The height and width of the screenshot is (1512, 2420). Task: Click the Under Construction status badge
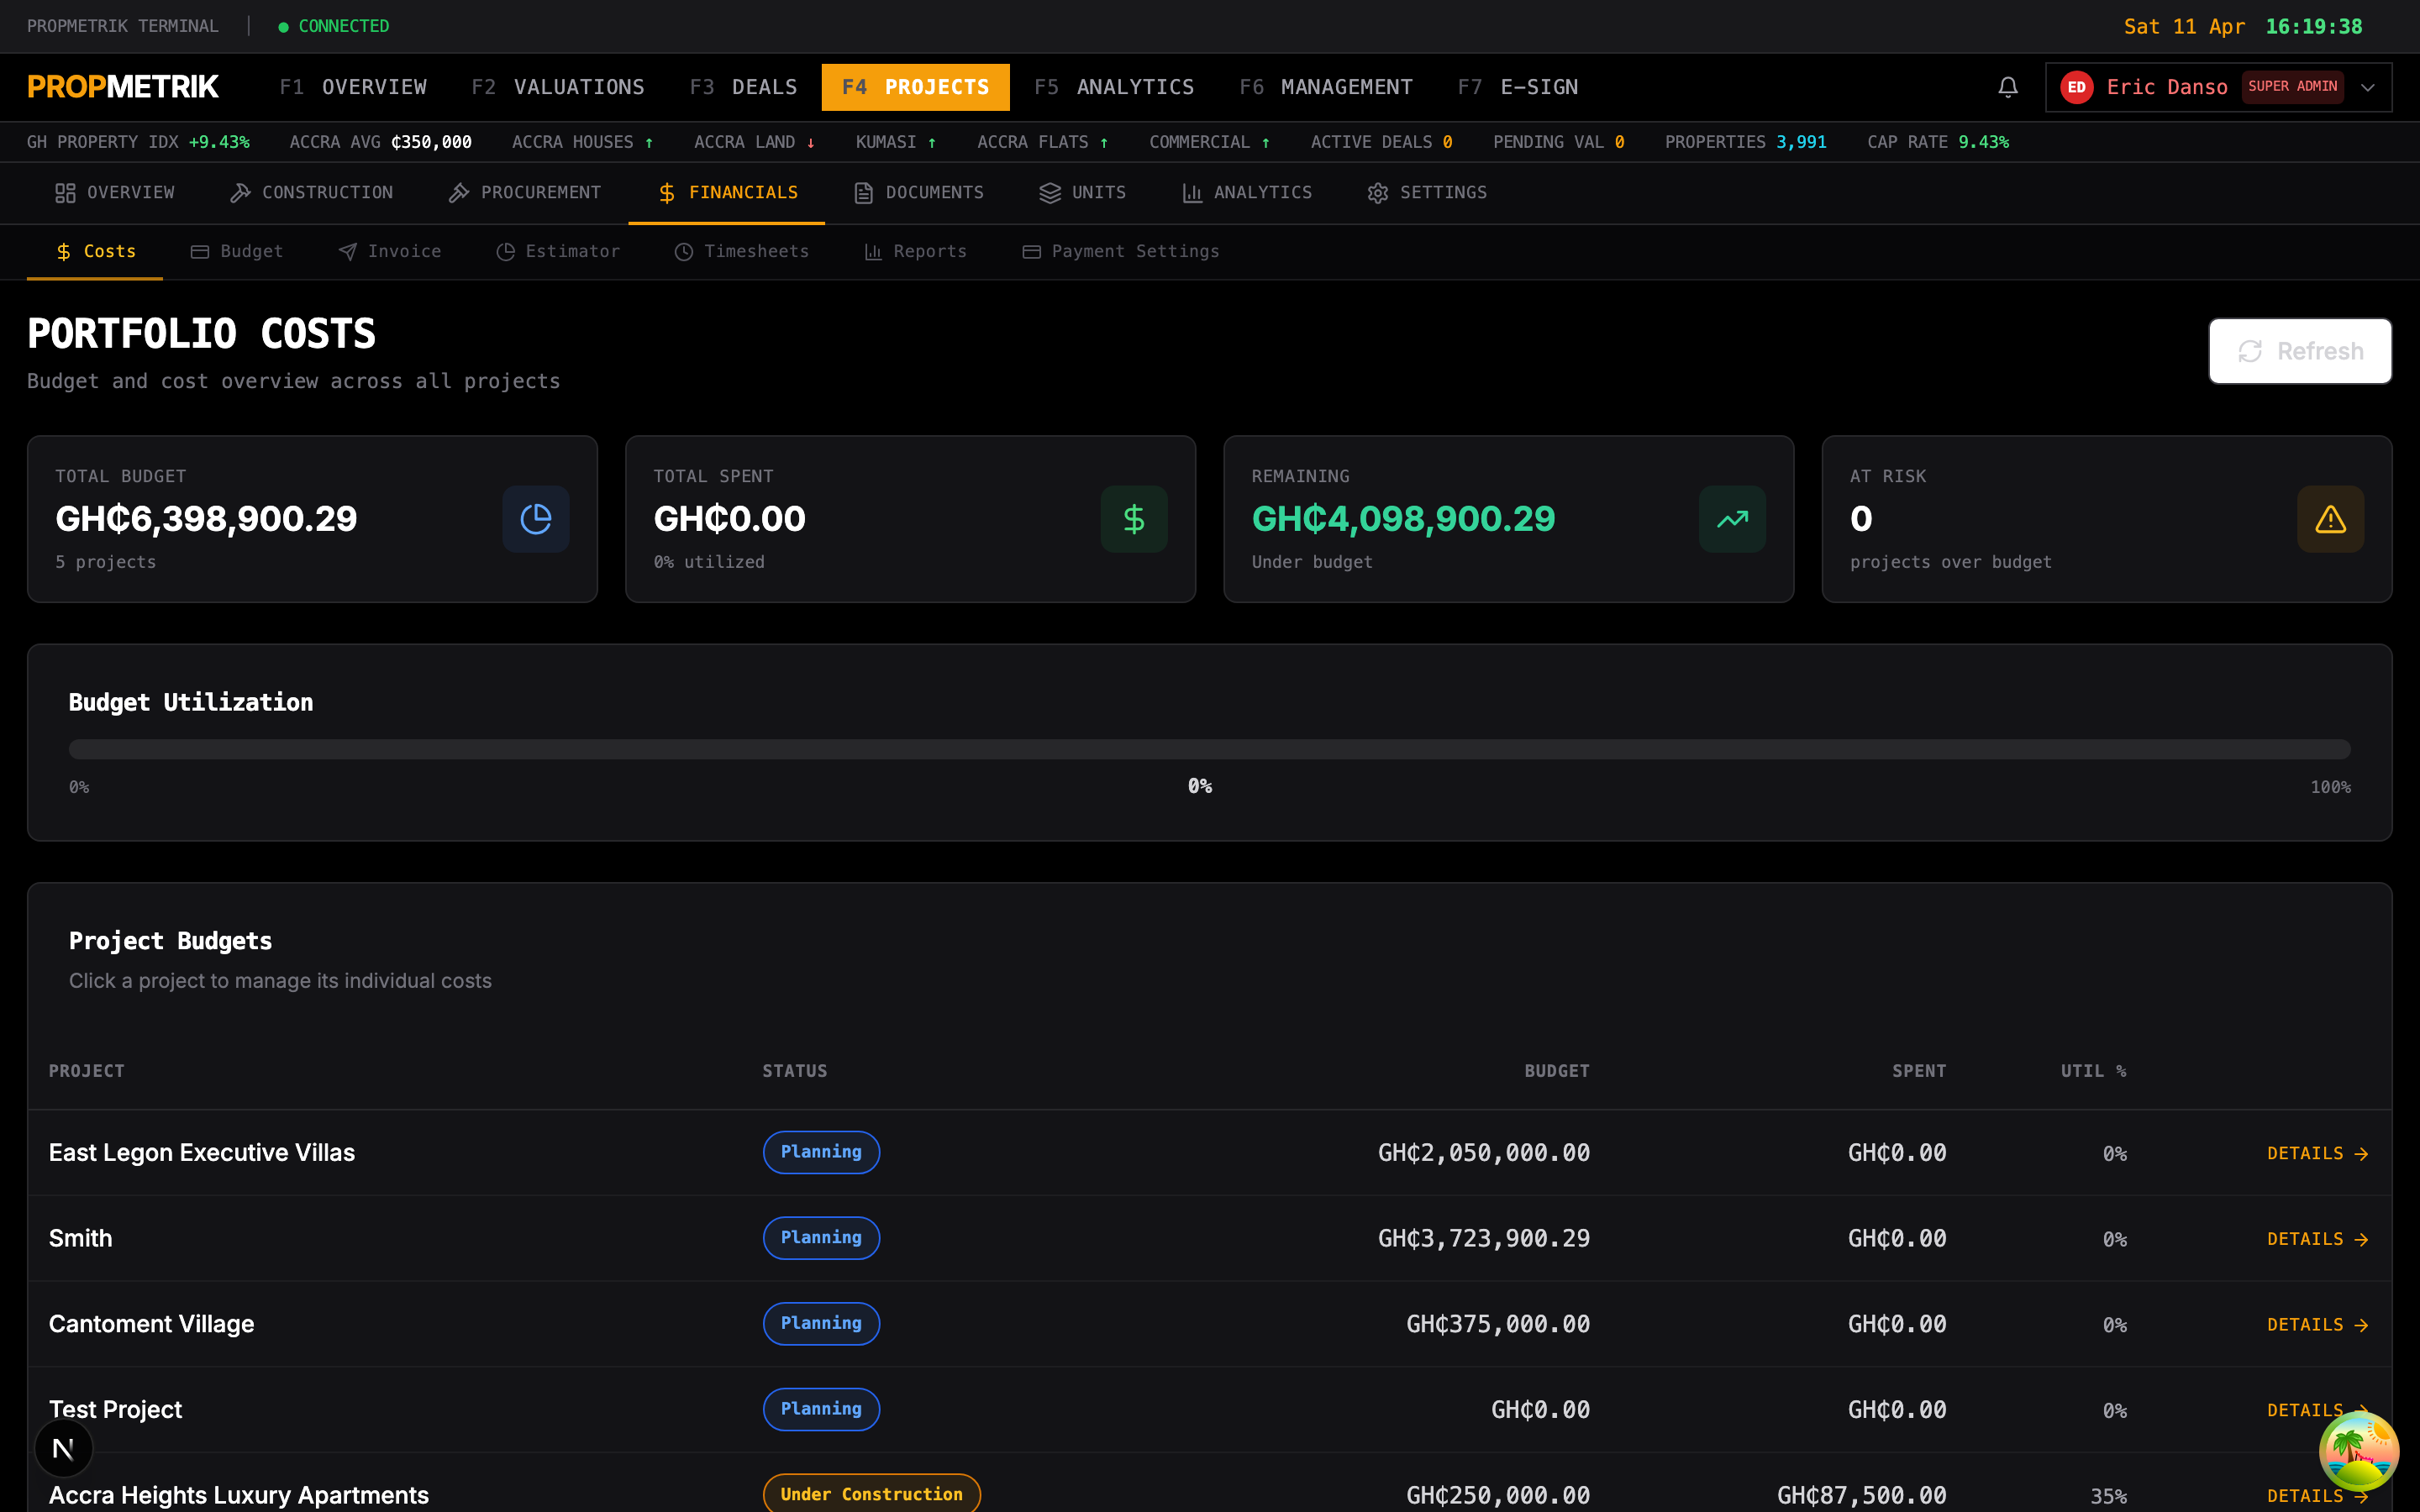click(871, 1493)
